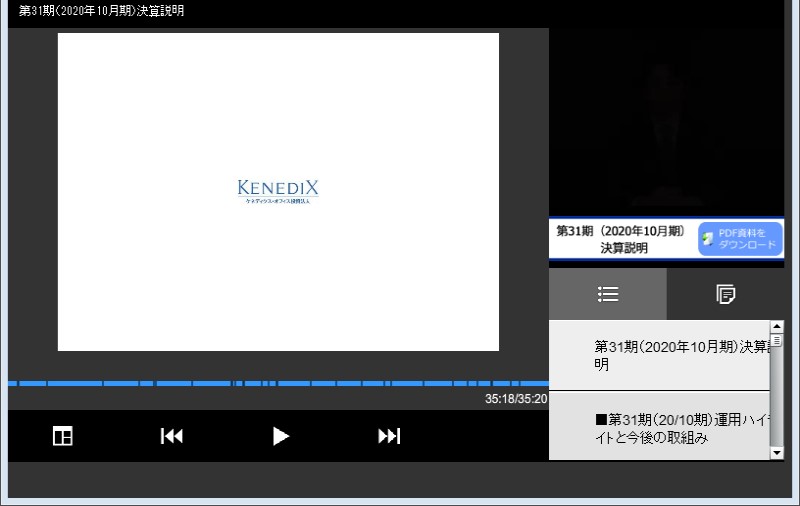Open the chapter list tab
800x506 pixels.
(608, 294)
